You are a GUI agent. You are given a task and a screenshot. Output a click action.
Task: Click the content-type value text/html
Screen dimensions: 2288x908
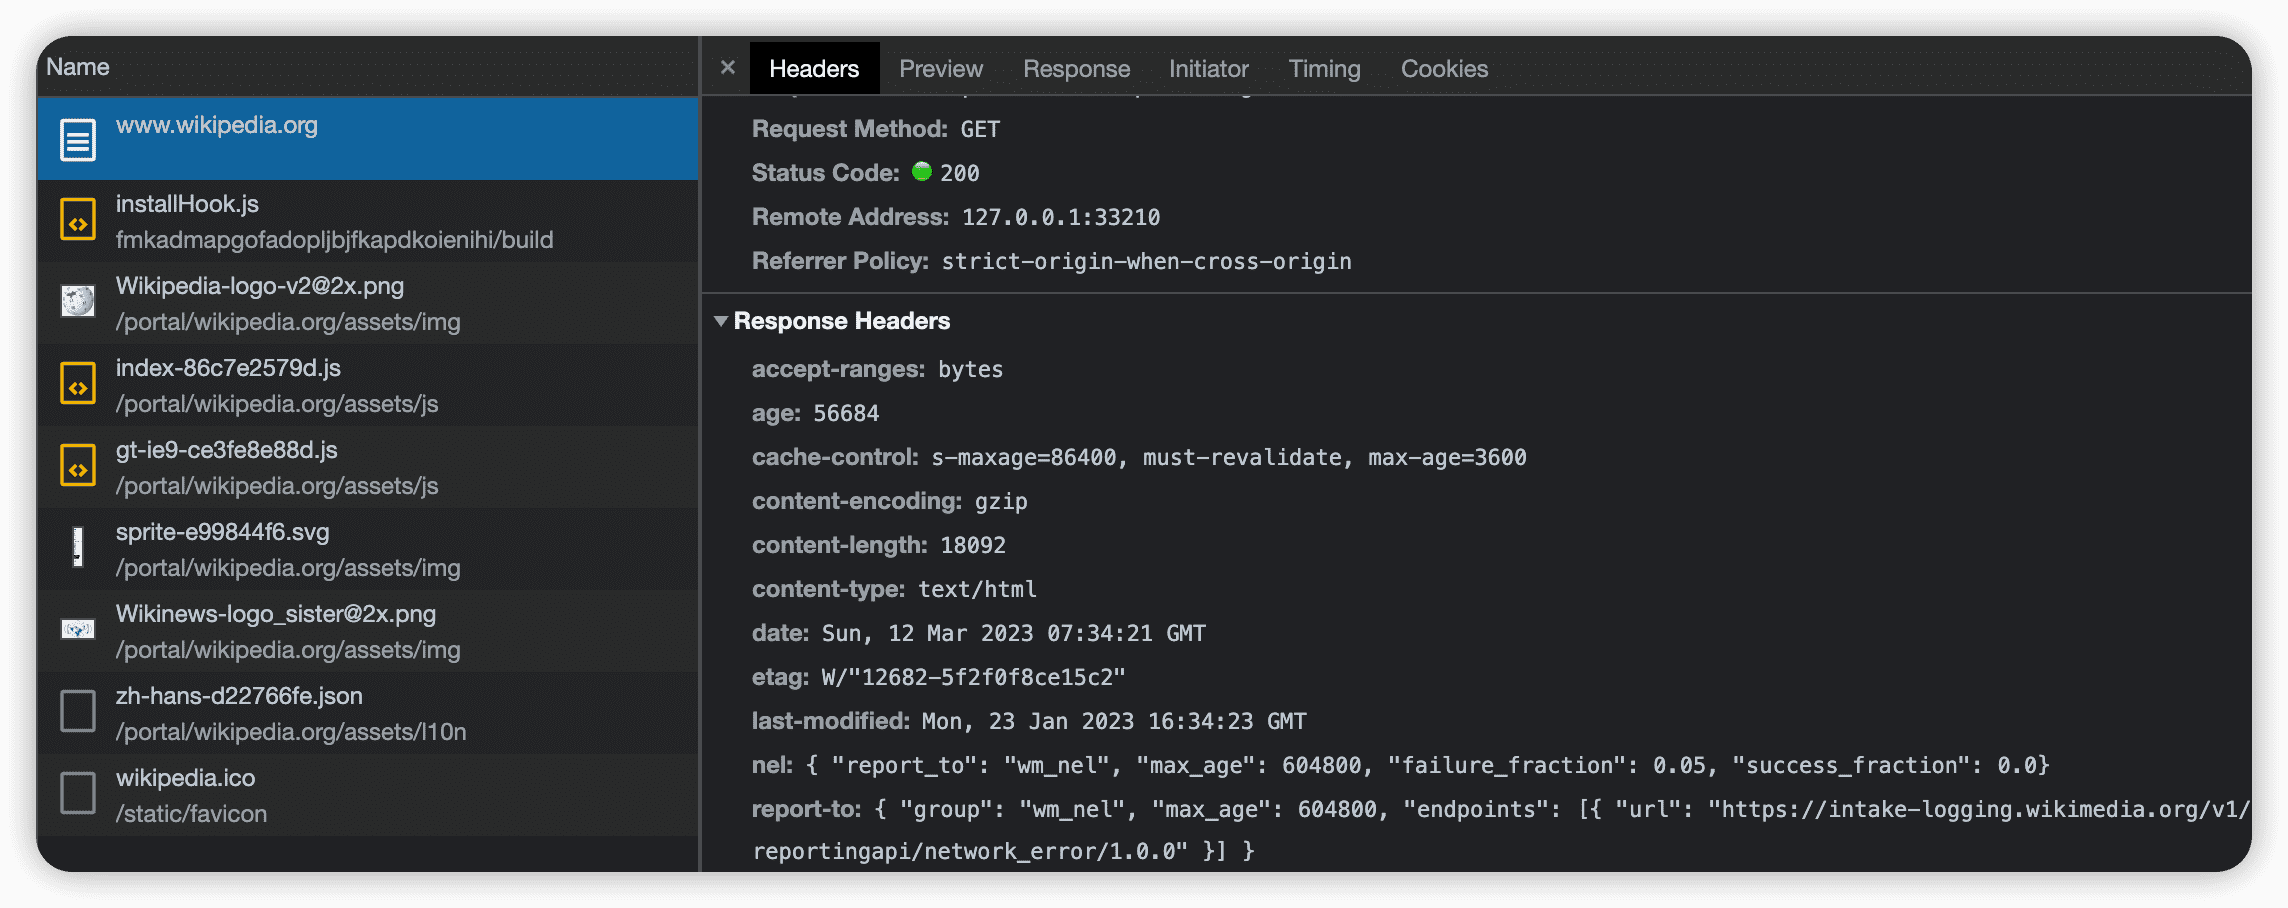tap(977, 589)
